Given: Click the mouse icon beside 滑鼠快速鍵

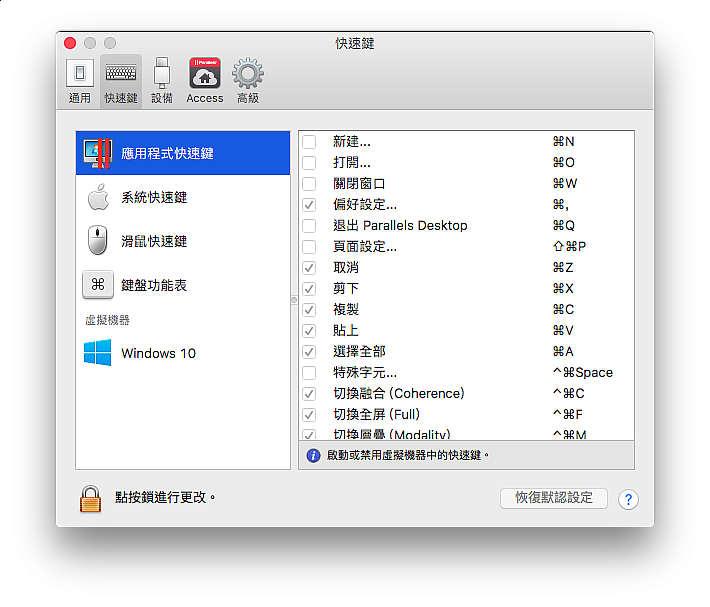Looking at the screenshot, I should pos(97,240).
